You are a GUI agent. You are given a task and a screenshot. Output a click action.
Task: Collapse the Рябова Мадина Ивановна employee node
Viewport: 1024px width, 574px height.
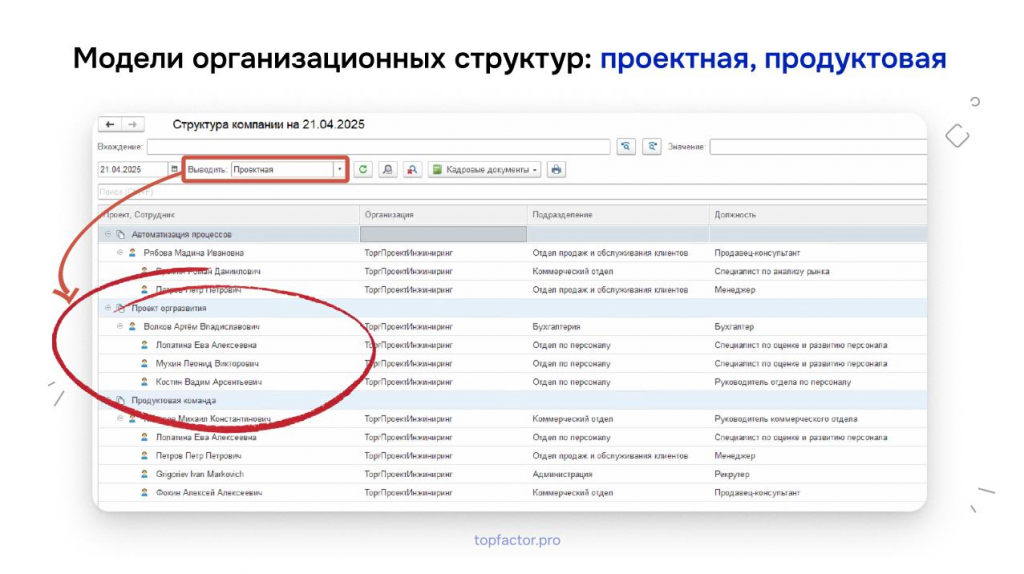click(x=120, y=252)
